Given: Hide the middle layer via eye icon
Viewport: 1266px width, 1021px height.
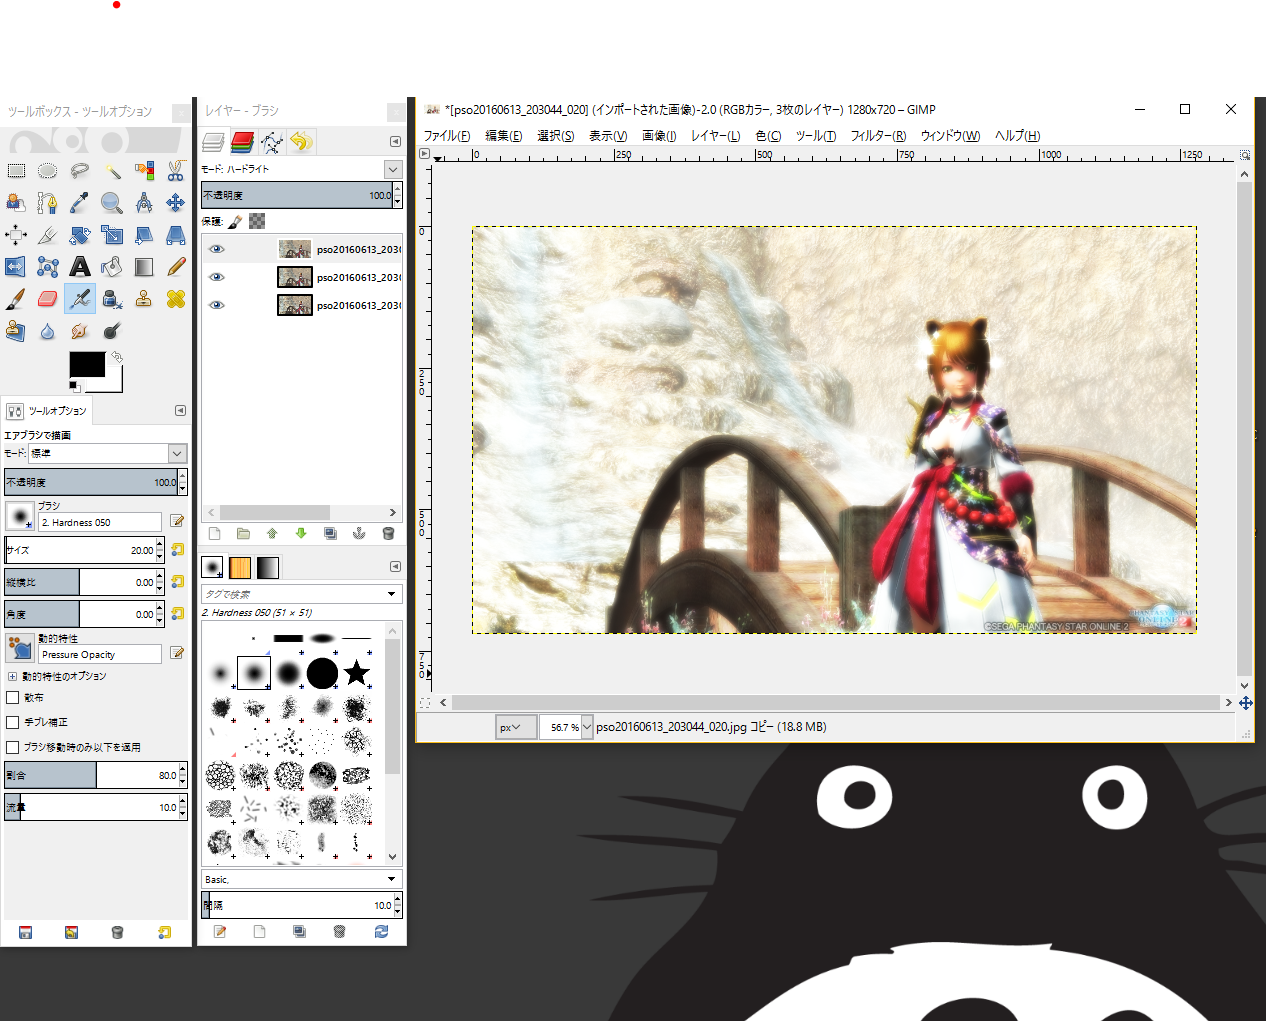Looking at the screenshot, I should (217, 277).
